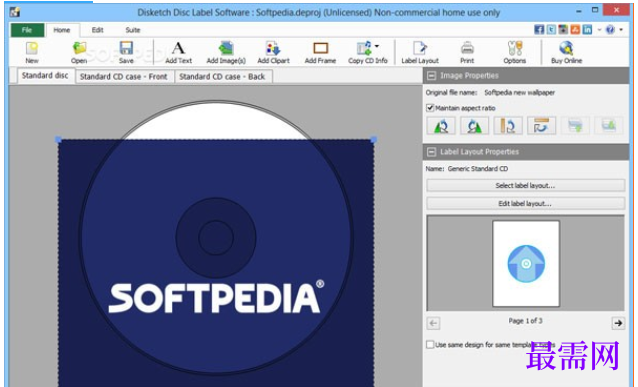Viewport: 638px width, 387px height.
Task: Click the Add Image(s) icon
Action: click(226, 52)
